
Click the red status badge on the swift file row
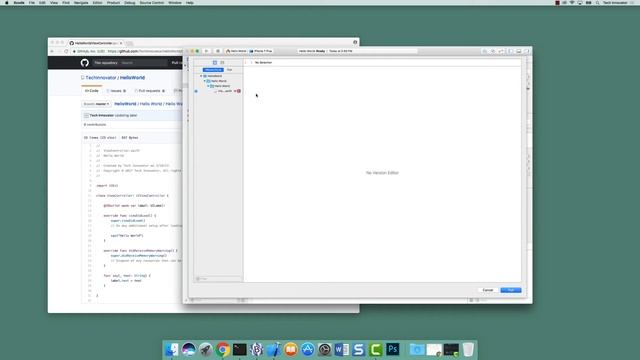pos(239,91)
